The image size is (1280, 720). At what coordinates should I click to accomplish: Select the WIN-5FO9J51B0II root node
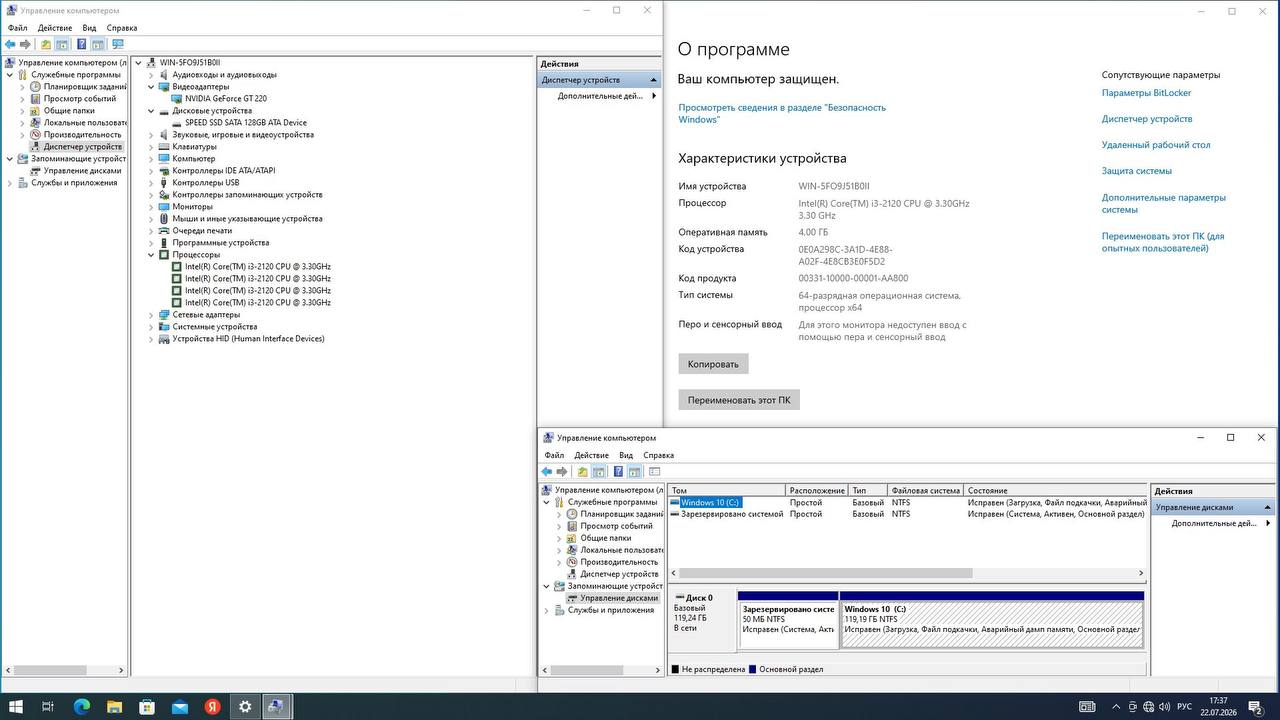pos(190,63)
